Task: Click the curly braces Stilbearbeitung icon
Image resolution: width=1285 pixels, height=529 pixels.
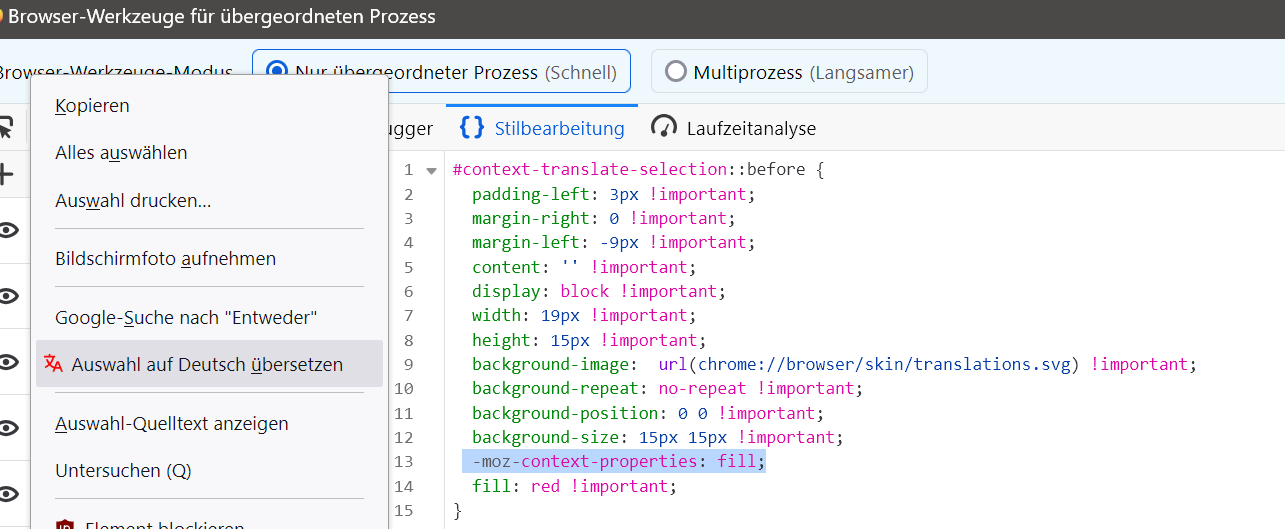Action: pos(471,128)
